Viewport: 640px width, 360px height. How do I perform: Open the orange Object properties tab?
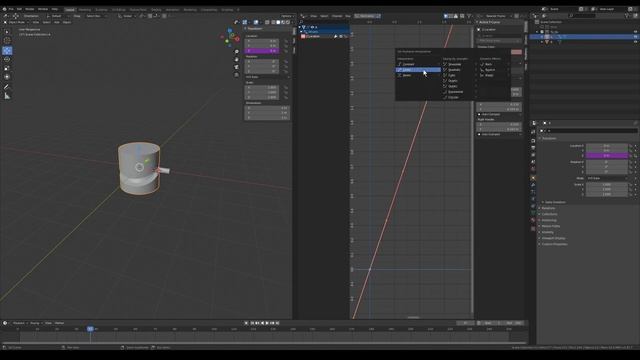[x=533, y=178]
